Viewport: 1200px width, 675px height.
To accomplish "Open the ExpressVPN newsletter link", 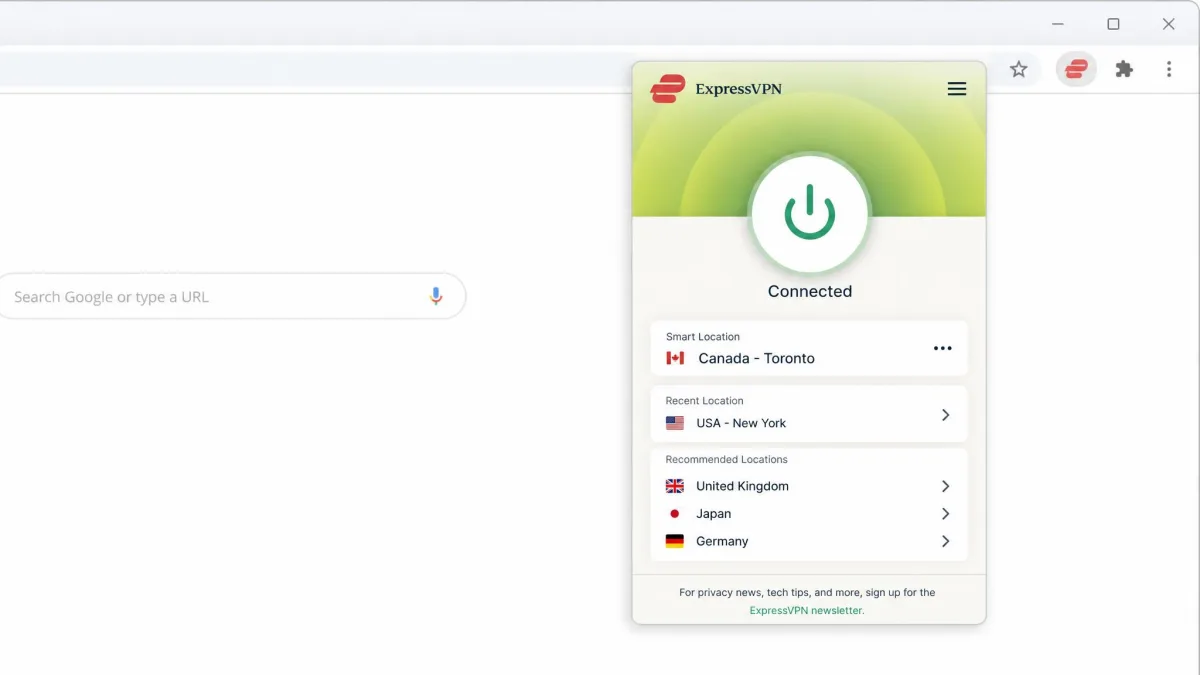I will click(807, 610).
